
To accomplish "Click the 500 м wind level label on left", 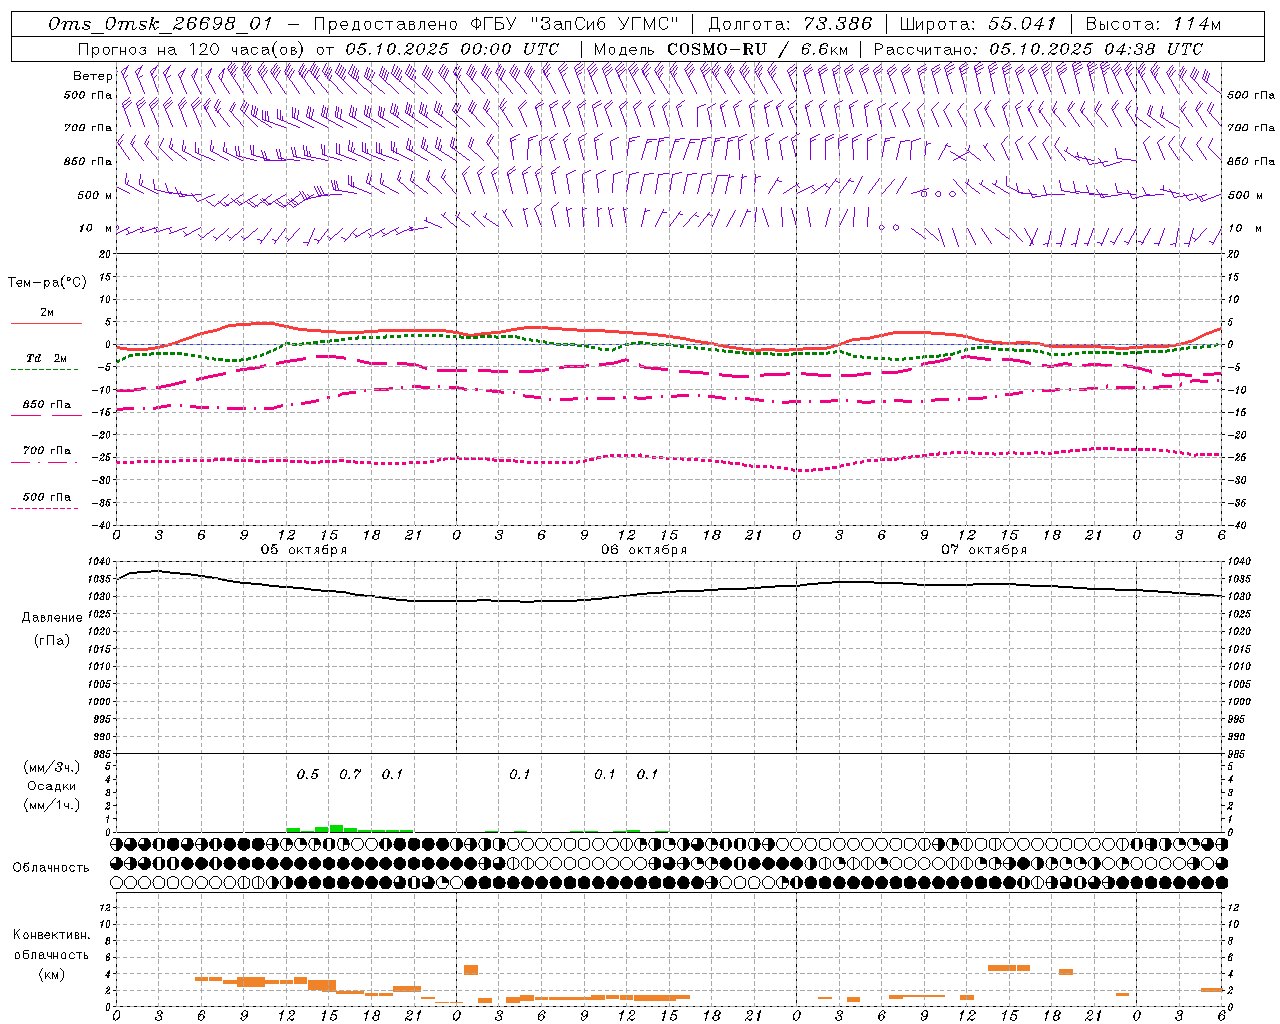I will [95, 195].
